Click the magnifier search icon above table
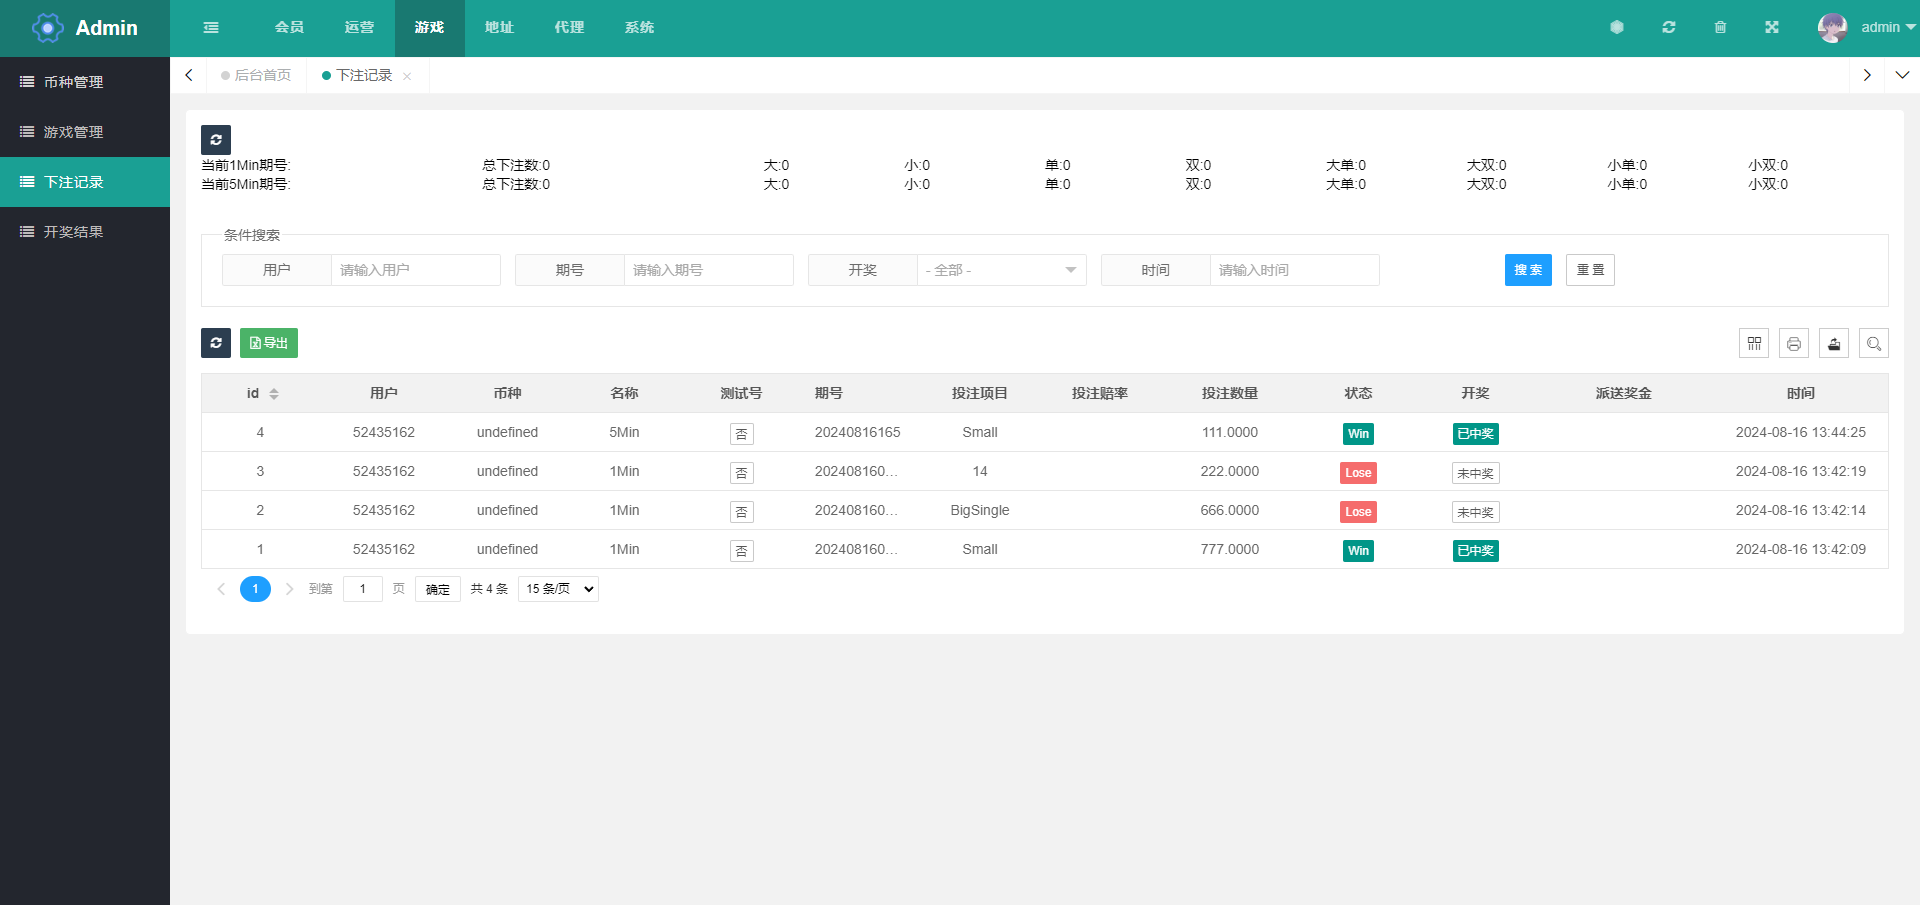Viewport: 1920px width, 905px height. tap(1874, 344)
